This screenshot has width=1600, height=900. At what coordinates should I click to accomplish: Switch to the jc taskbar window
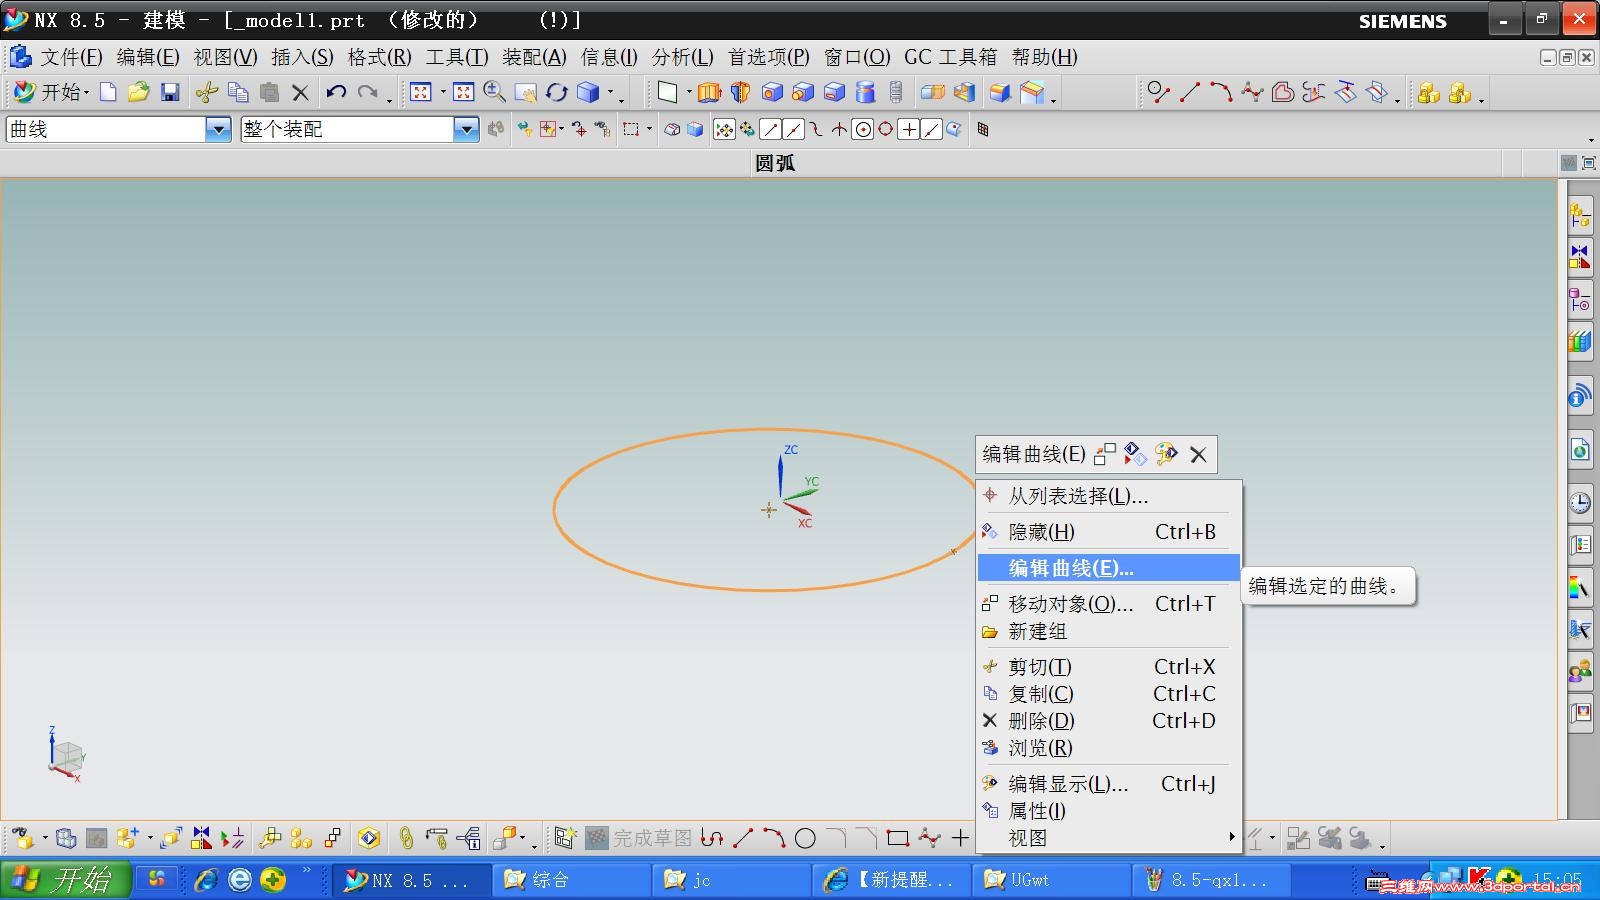point(731,880)
